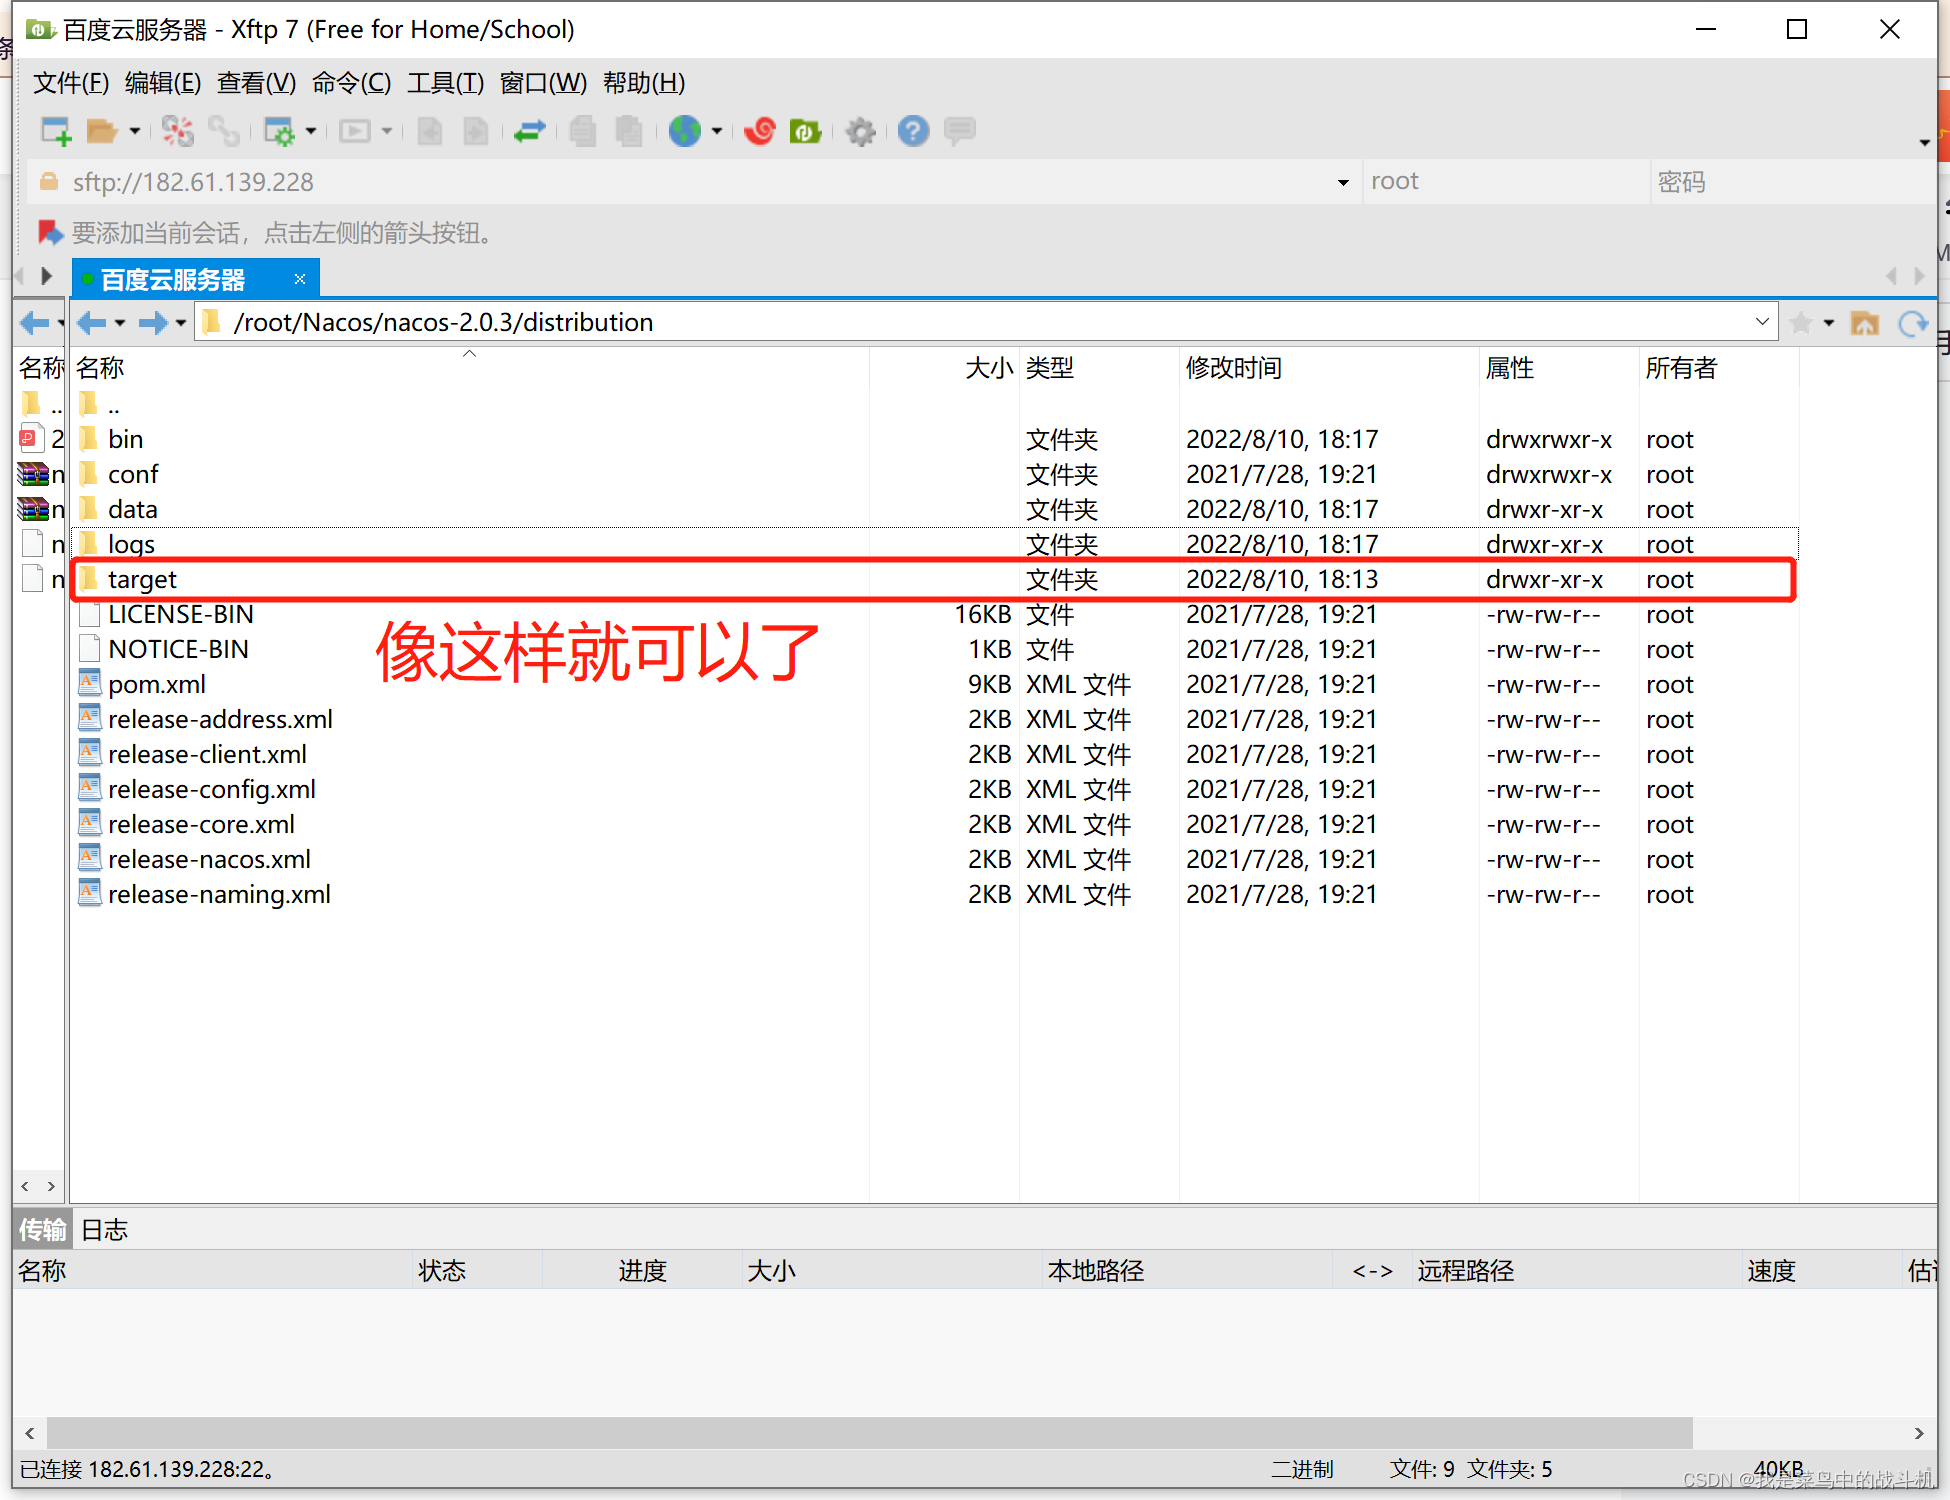
Task: Click the New Session toolbar icon
Action: 55,131
